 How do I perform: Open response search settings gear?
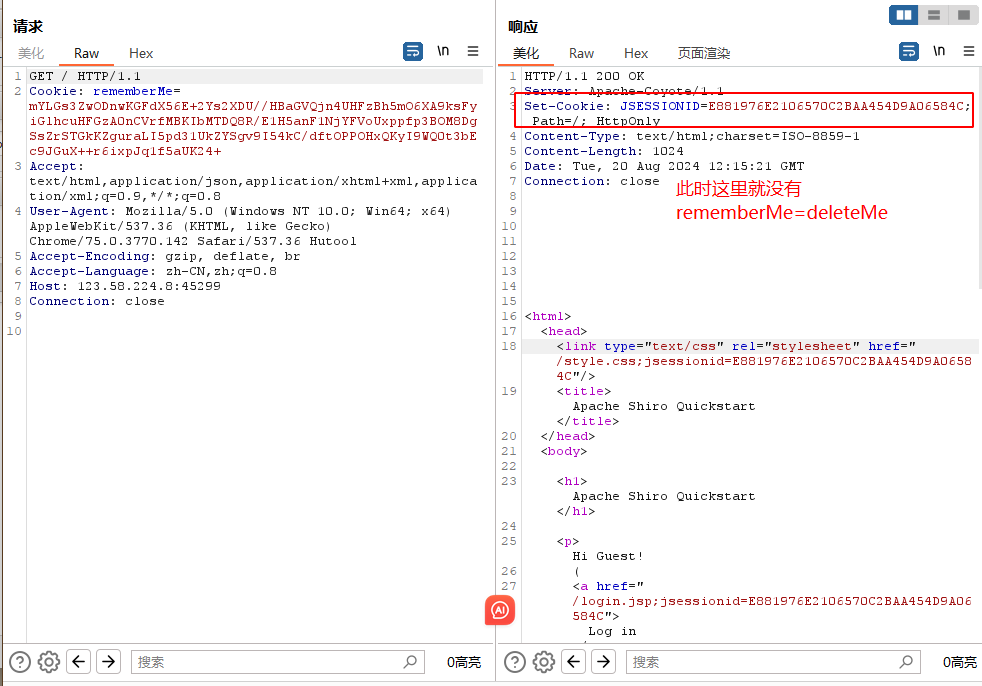[544, 662]
